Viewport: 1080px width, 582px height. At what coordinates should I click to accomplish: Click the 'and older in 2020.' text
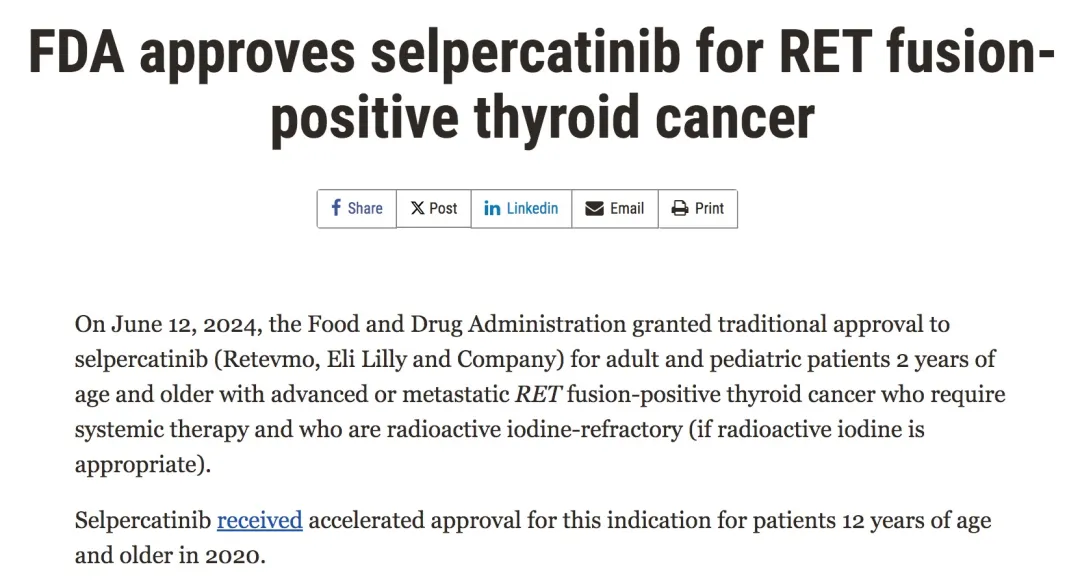pos(170,555)
